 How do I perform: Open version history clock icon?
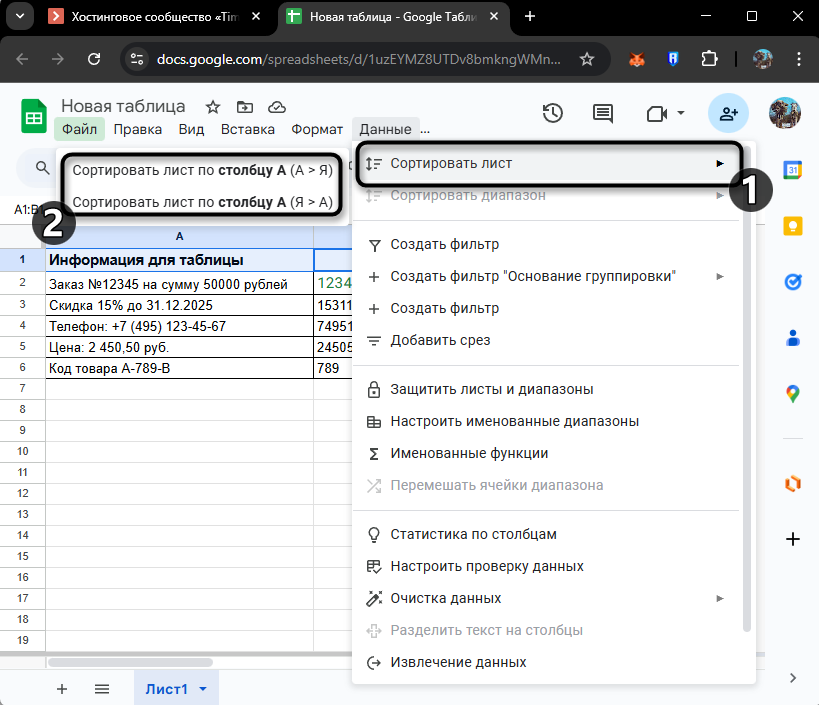pos(553,113)
